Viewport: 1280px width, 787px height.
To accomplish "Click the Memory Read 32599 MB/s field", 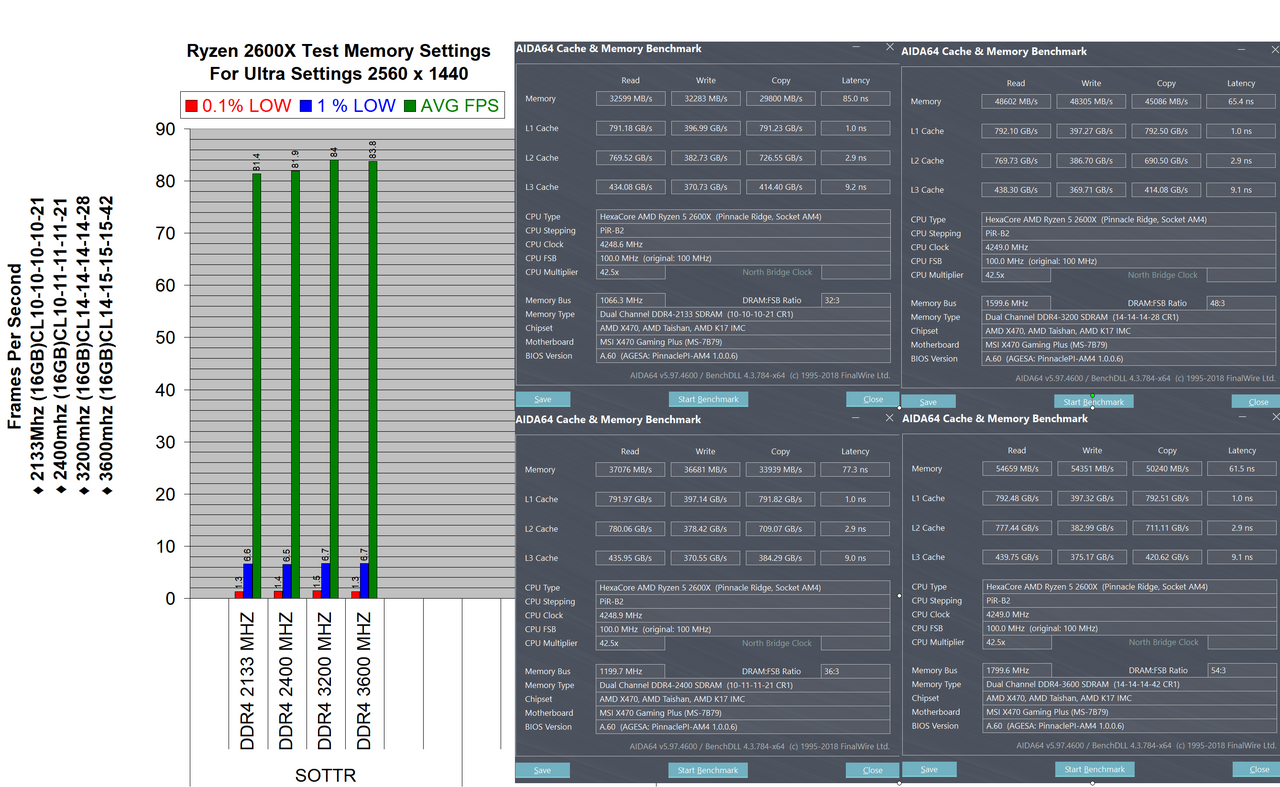I will pos(630,99).
